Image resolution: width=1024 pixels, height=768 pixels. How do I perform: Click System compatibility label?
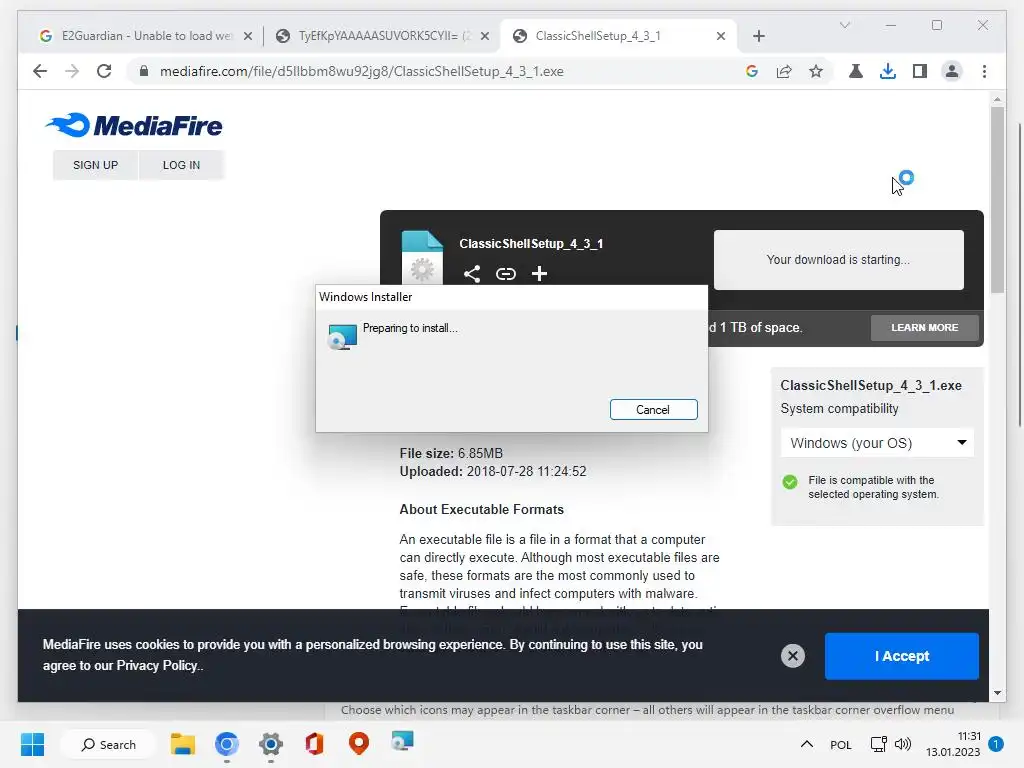point(839,409)
